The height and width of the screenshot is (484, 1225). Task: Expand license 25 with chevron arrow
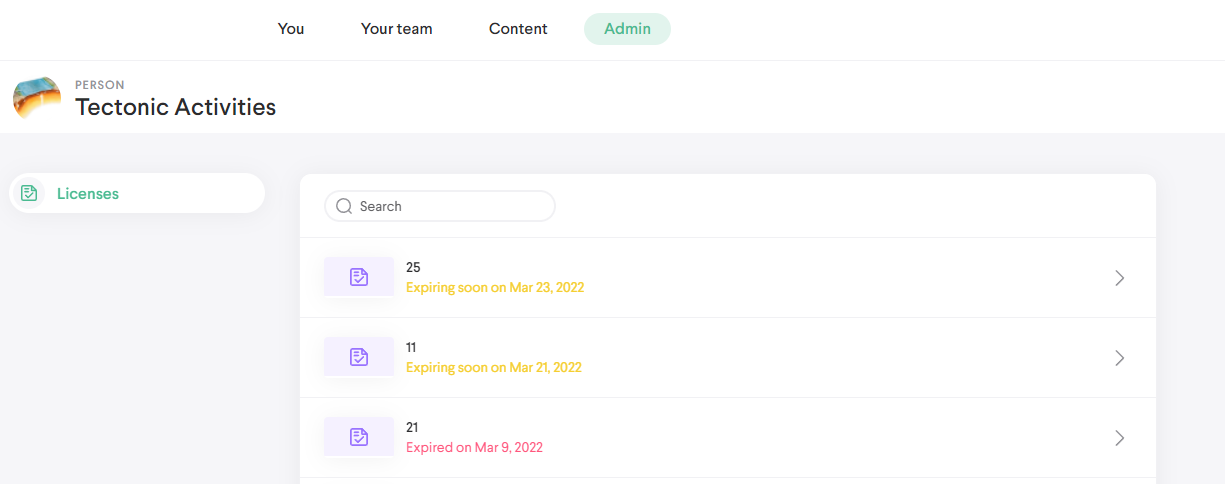pos(1119,278)
